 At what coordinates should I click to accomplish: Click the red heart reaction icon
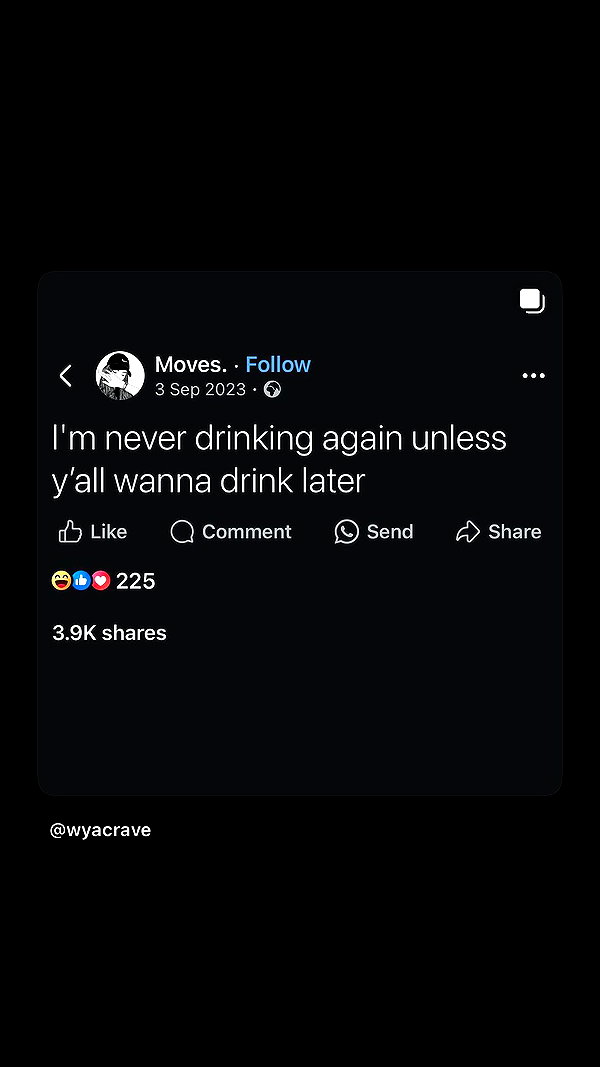[x=101, y=580]
